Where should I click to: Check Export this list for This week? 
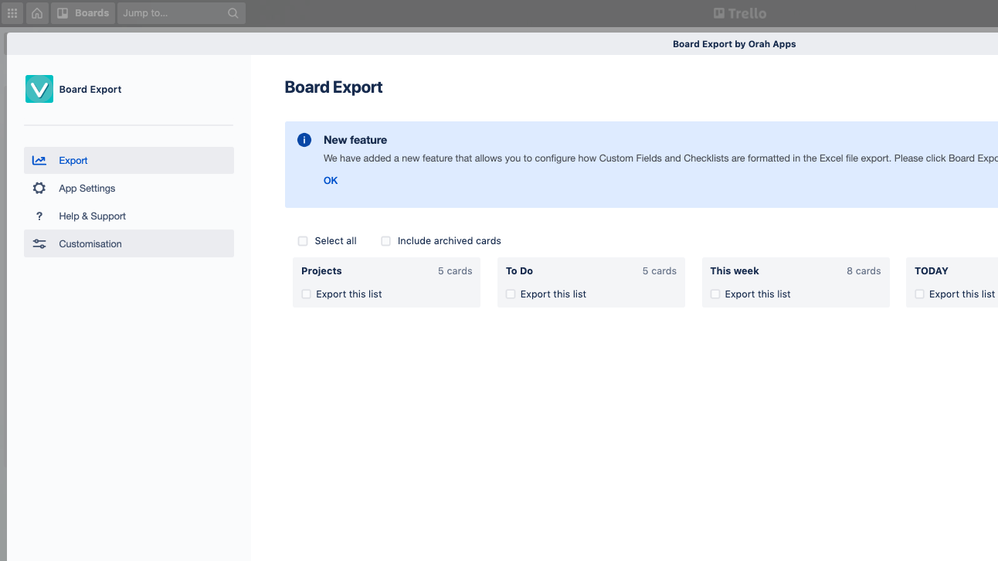715,294
